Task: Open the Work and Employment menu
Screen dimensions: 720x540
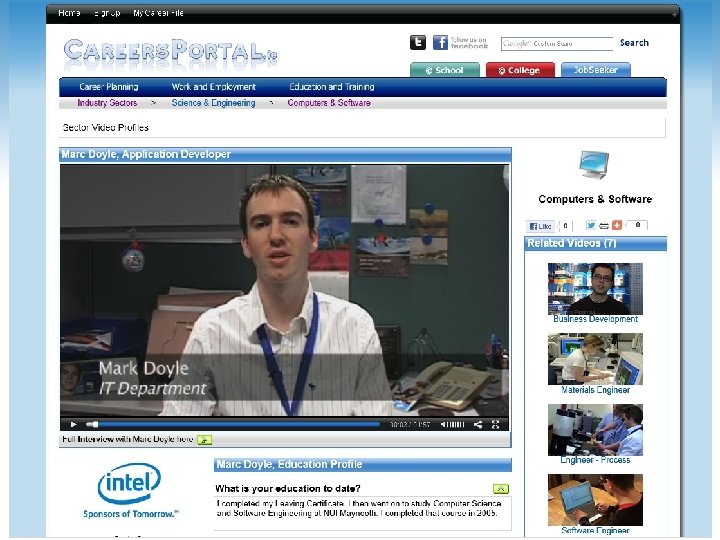Action: [214, 87]
